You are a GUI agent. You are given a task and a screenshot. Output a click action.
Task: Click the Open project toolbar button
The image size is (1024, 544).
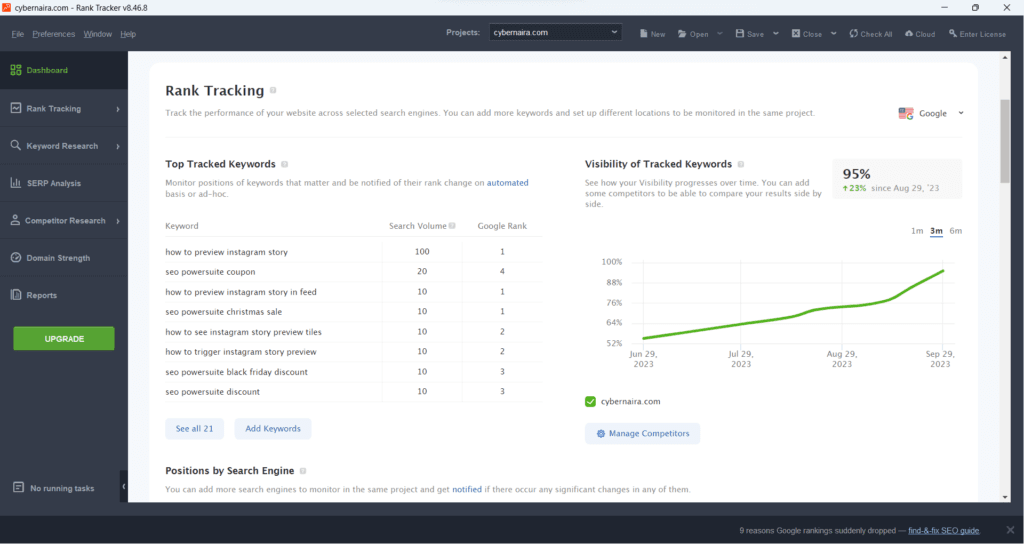pos(693,34)
